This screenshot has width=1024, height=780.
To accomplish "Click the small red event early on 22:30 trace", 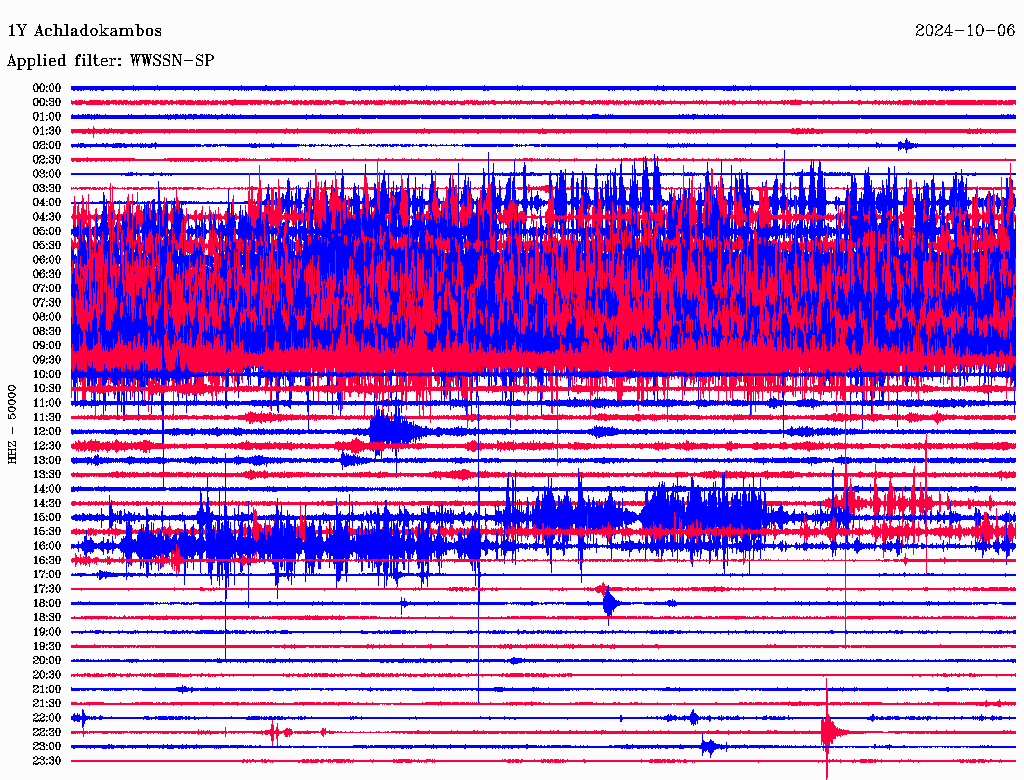I will (x=275, y=732).
